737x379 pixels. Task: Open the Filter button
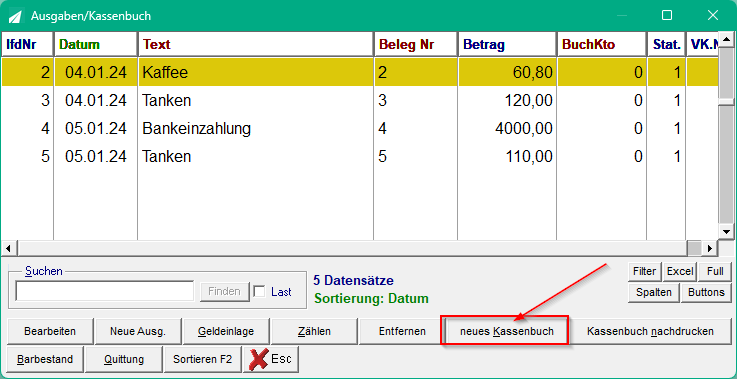point(644,271)
